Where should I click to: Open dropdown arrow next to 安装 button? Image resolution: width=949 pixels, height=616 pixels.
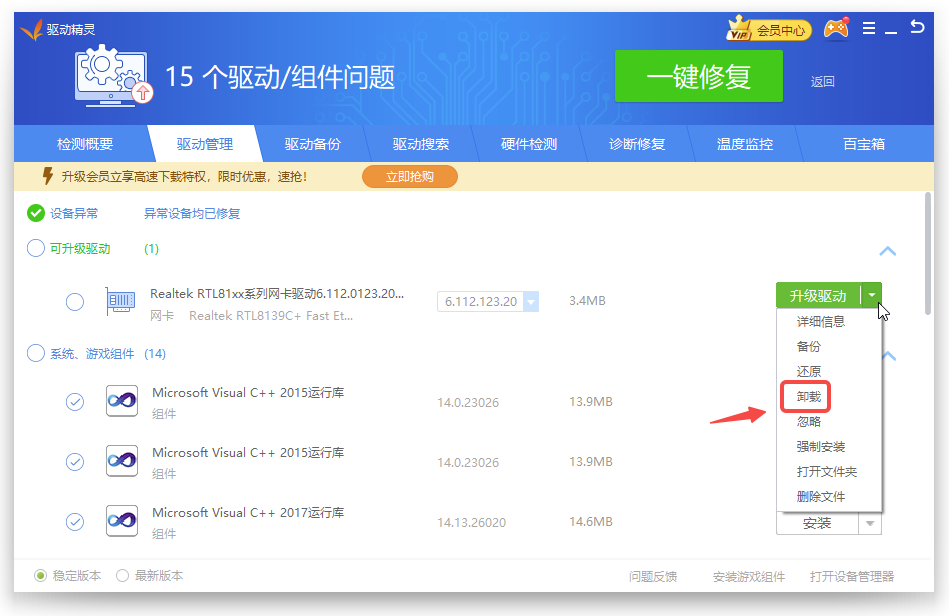pos(870,523)
